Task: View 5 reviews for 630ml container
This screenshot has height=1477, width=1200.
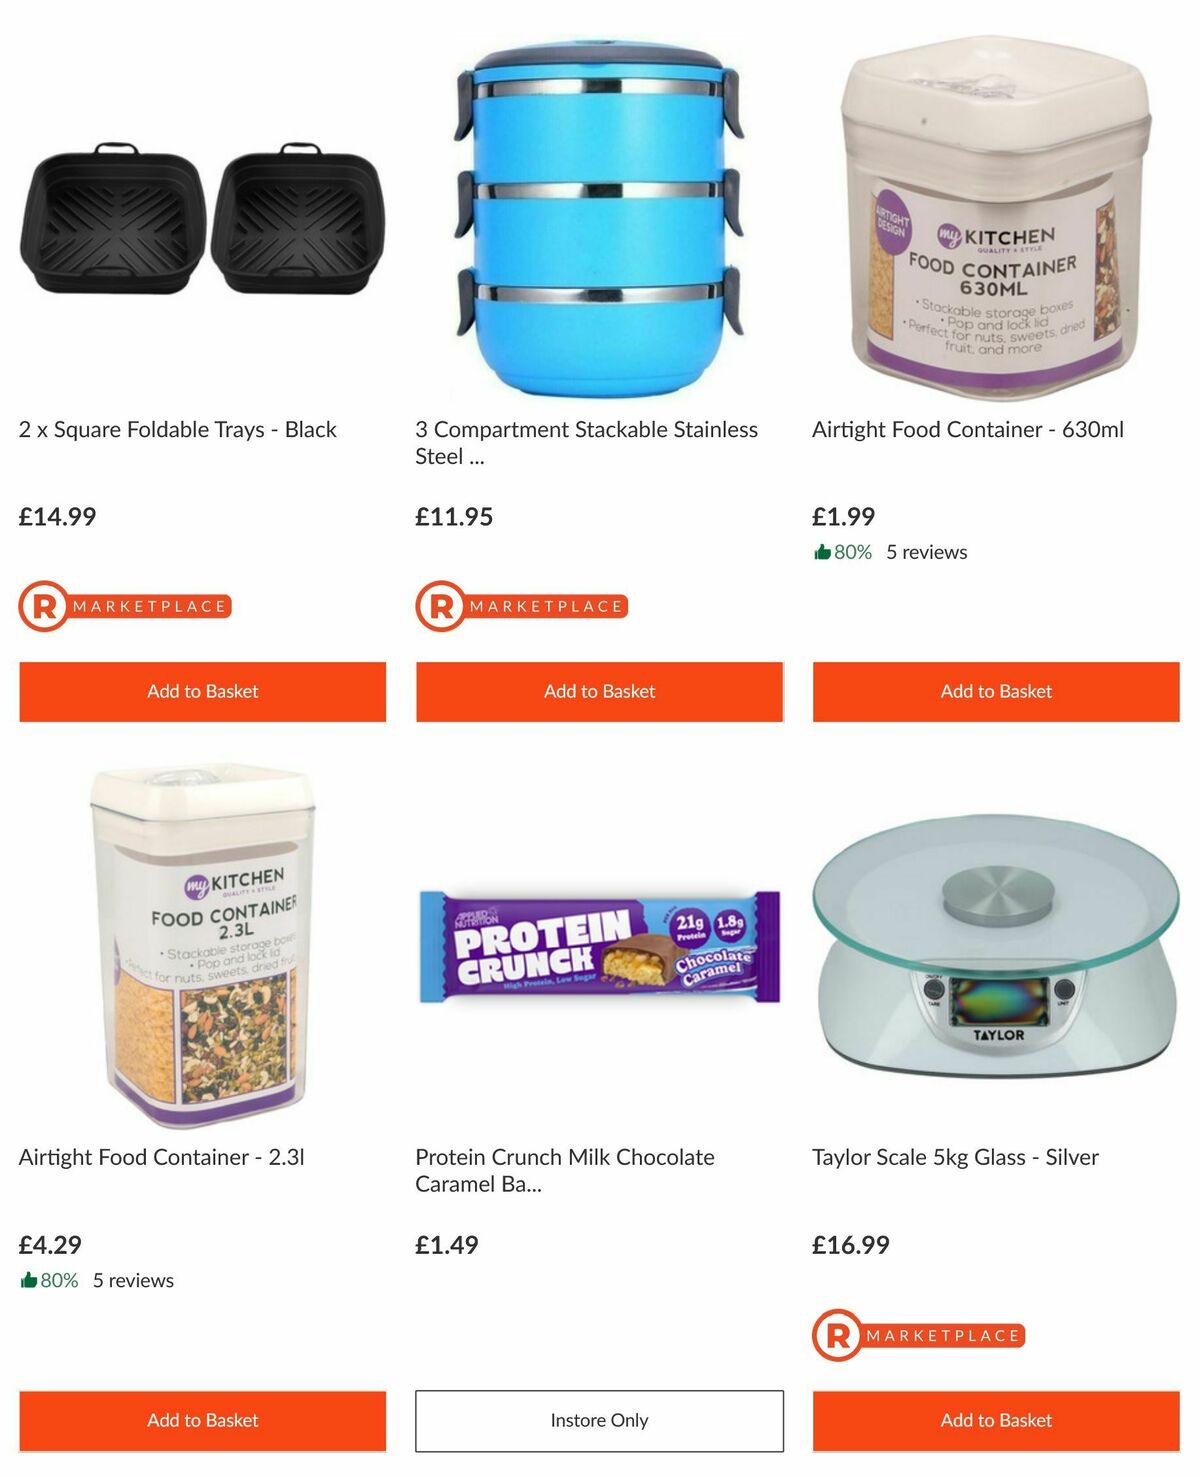Action: pyautogui.click(x=927, y=552)
